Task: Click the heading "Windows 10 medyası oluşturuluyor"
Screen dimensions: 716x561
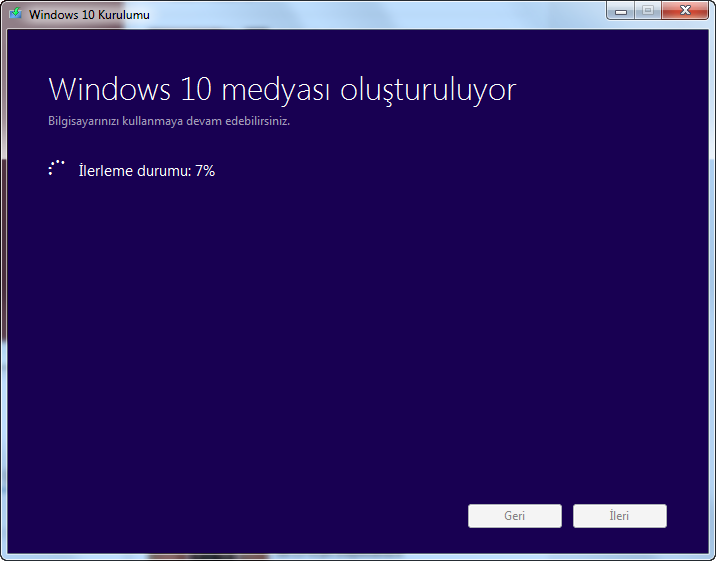Action: pyautogui.click(x=282, y=89)
